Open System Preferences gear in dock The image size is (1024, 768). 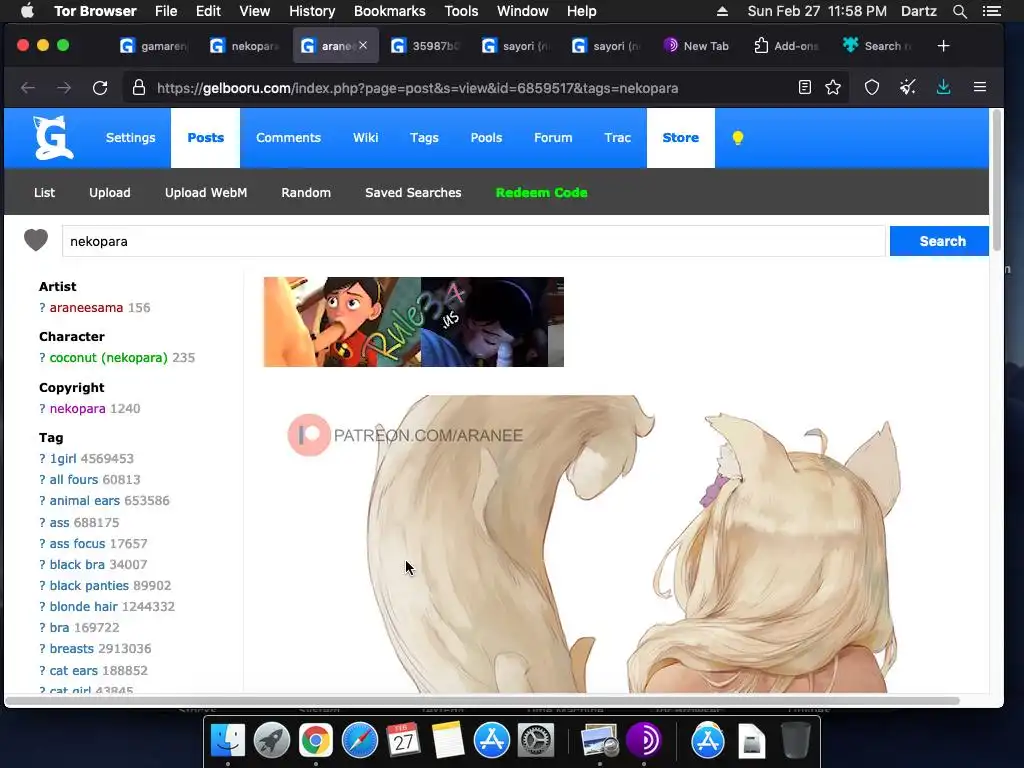click(x=536, y=741)
